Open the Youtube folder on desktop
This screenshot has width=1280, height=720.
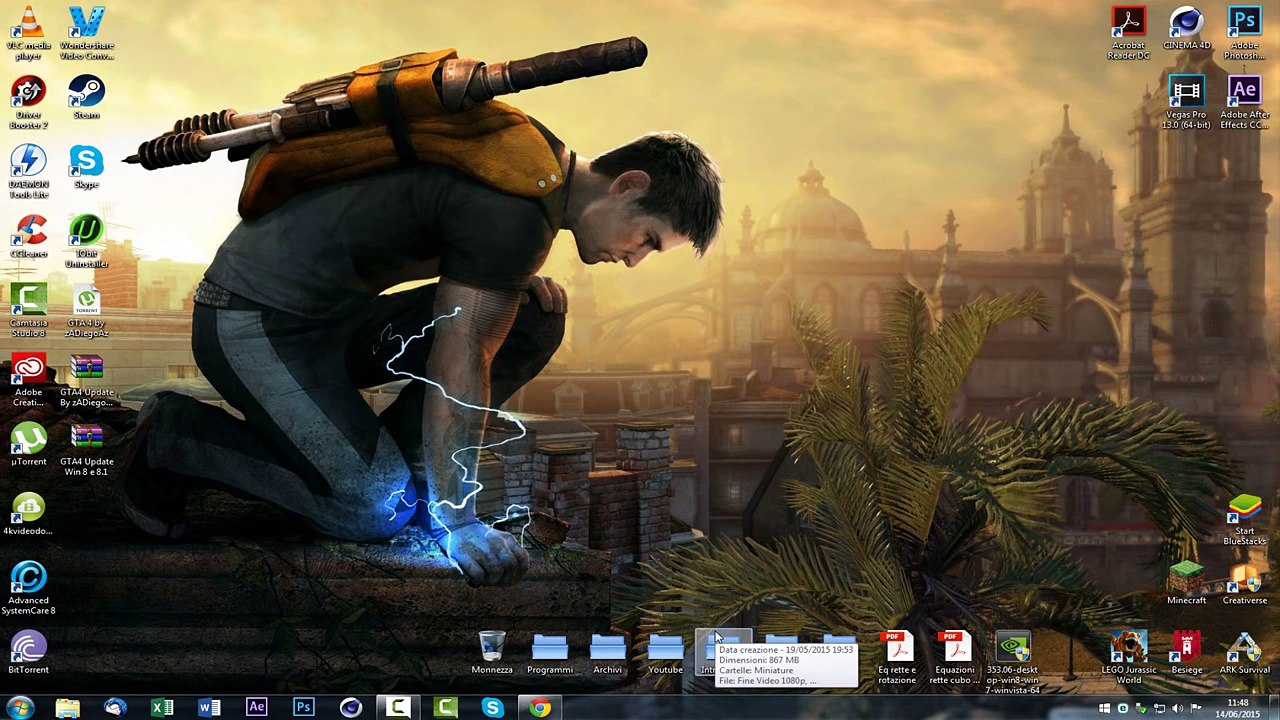pyautogui.click(x=665, y=647)
